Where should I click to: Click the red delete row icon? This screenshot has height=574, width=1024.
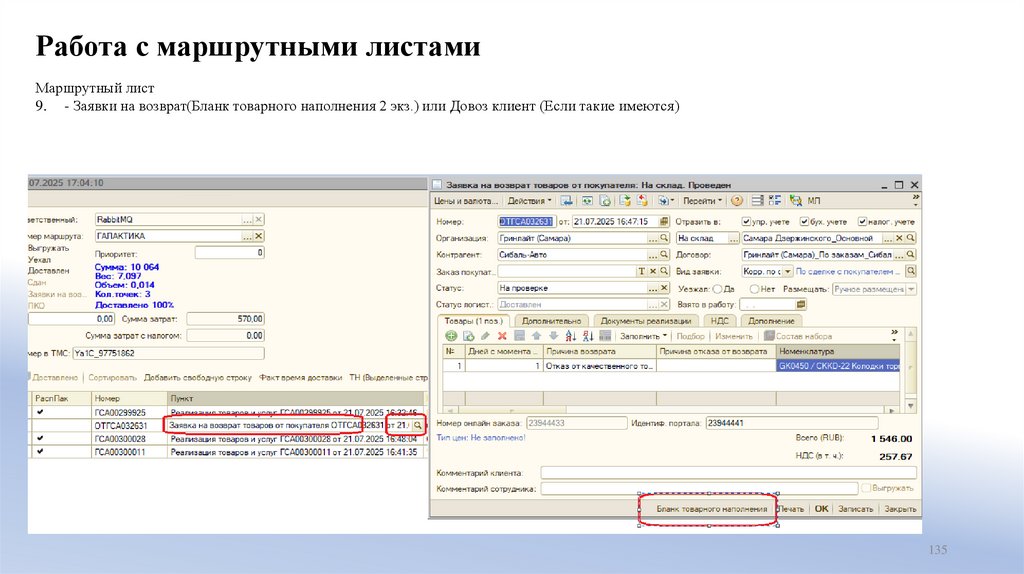(503, 336)
